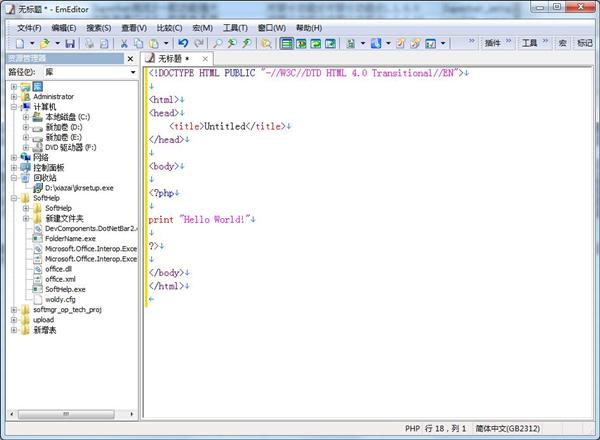The width and height of the screenshot is (600, 440).
Task: Click the Open file toolbar icon
Action: coord(44,44)
